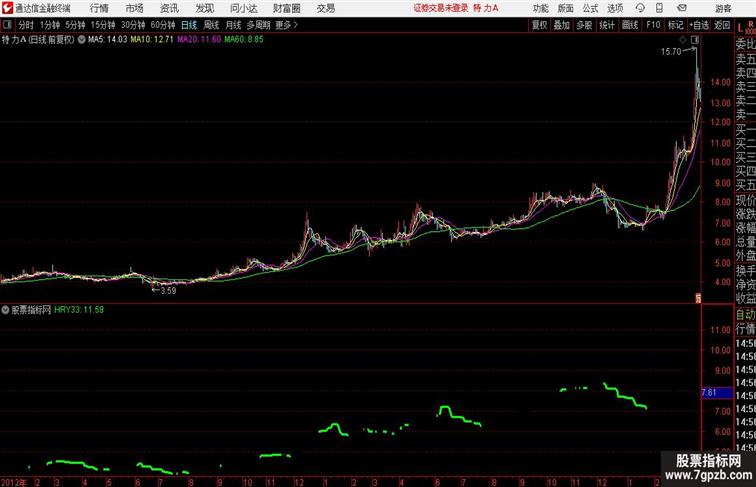Click the MA5: 14.03 label
756x487 pixels.
tap(108, 40)
